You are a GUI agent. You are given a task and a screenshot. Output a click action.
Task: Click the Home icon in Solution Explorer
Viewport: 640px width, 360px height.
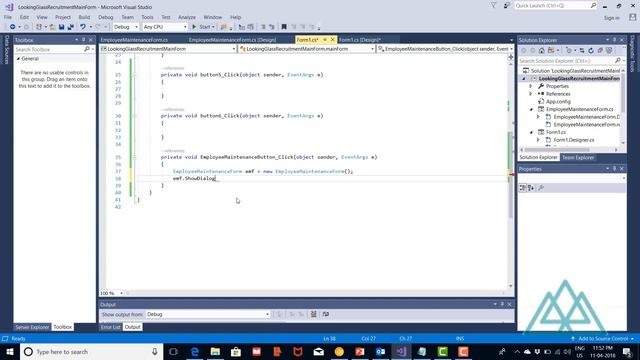[x=542, y=51]
